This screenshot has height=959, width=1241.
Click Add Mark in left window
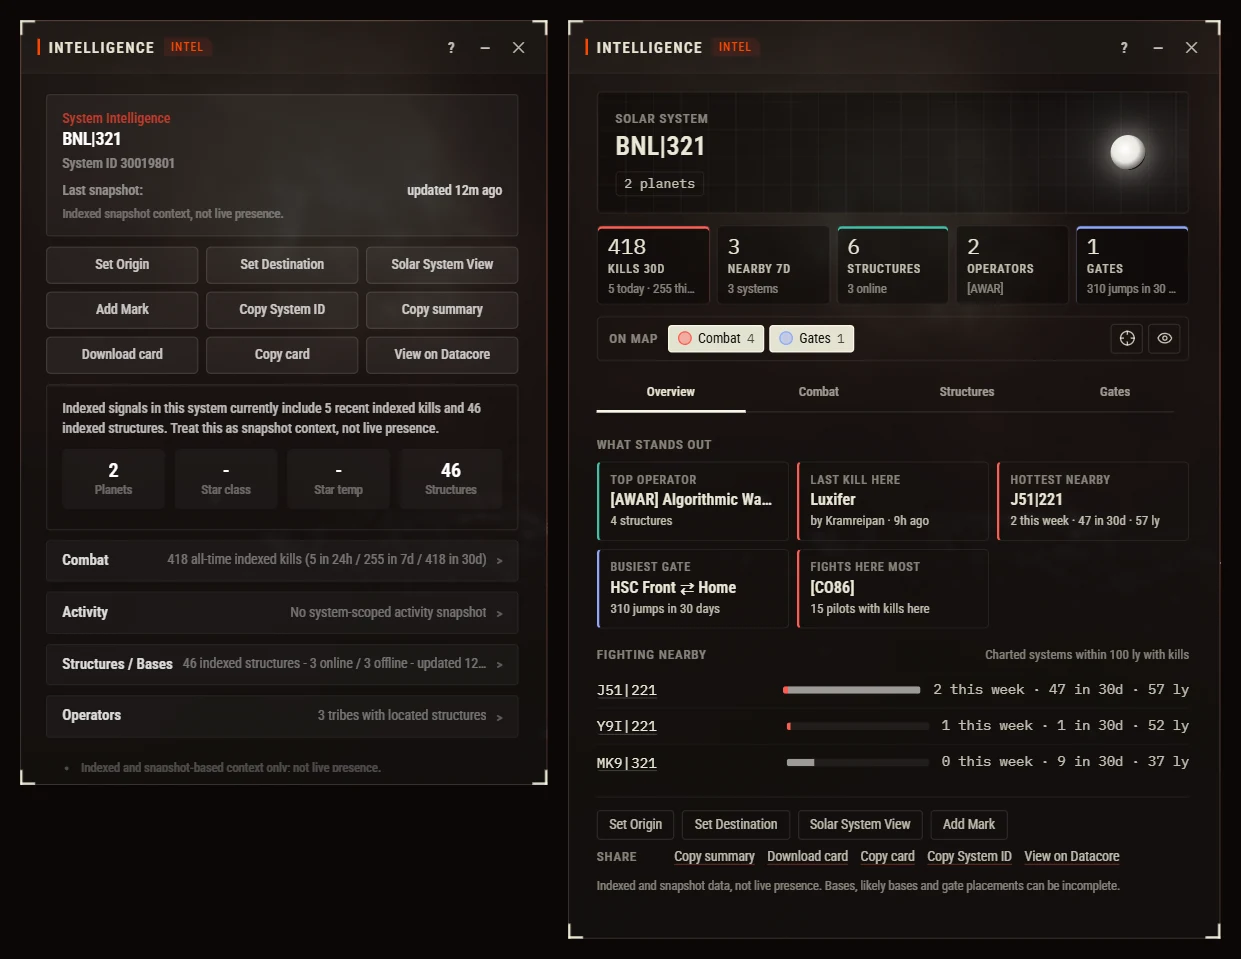click(x=122, y=310)
